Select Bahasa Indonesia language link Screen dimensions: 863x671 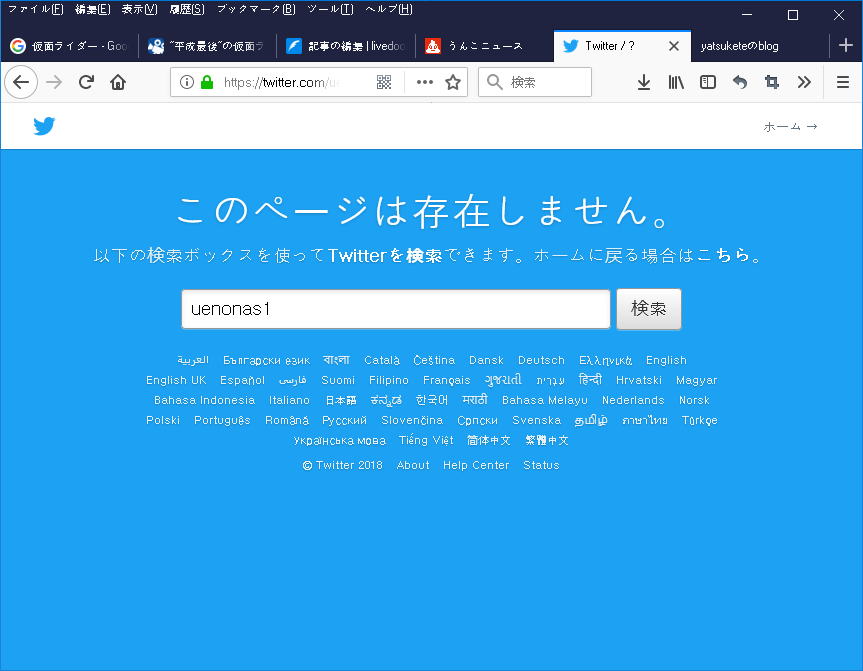click(204, 400)
